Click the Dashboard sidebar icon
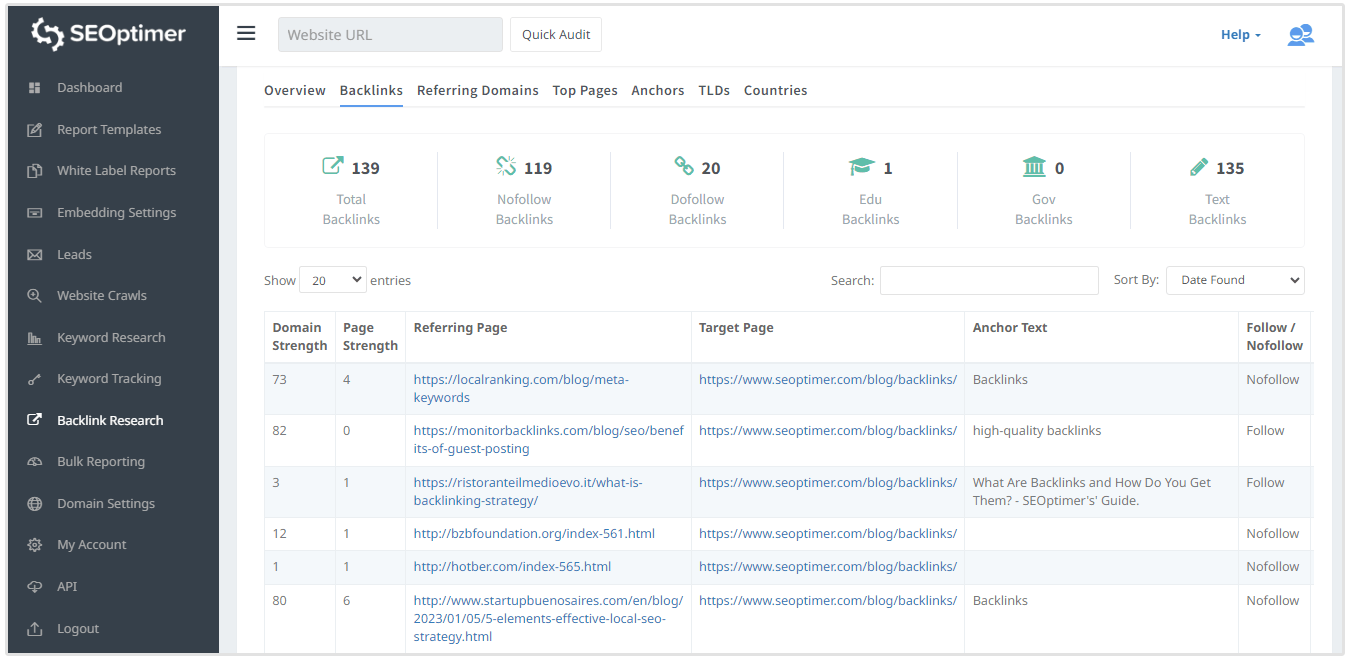The height and width of the screenshot is (660, 1350). pos(35,88)
